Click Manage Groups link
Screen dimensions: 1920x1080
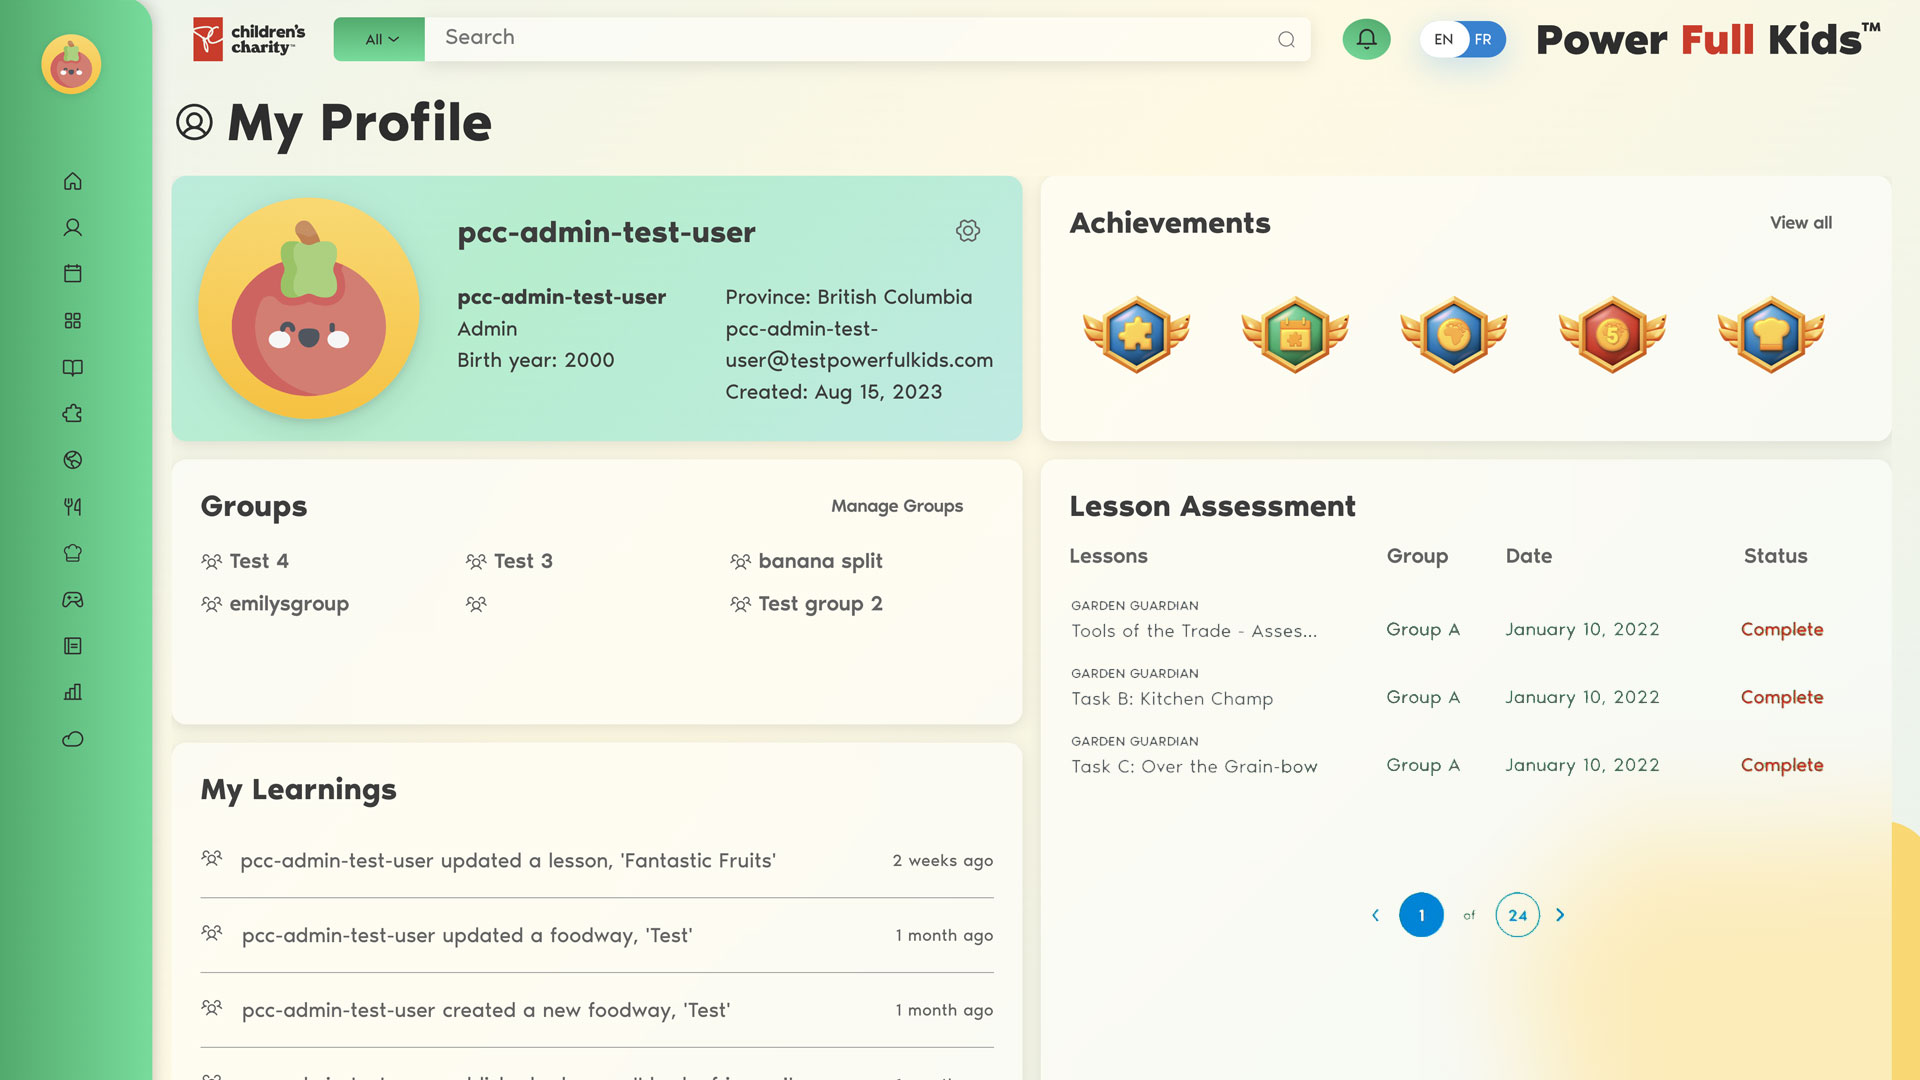[896, 506]
